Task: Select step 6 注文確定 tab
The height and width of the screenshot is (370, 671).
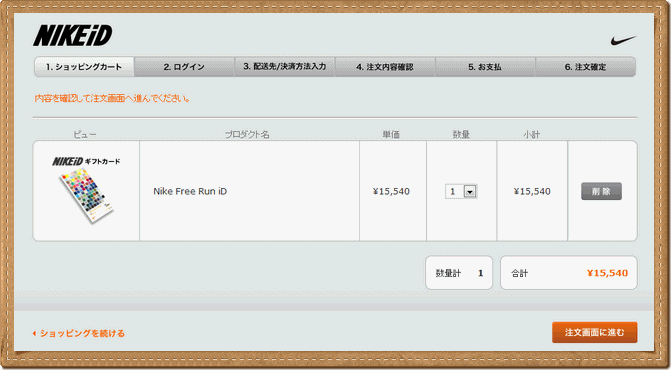Action: (585, 67)
